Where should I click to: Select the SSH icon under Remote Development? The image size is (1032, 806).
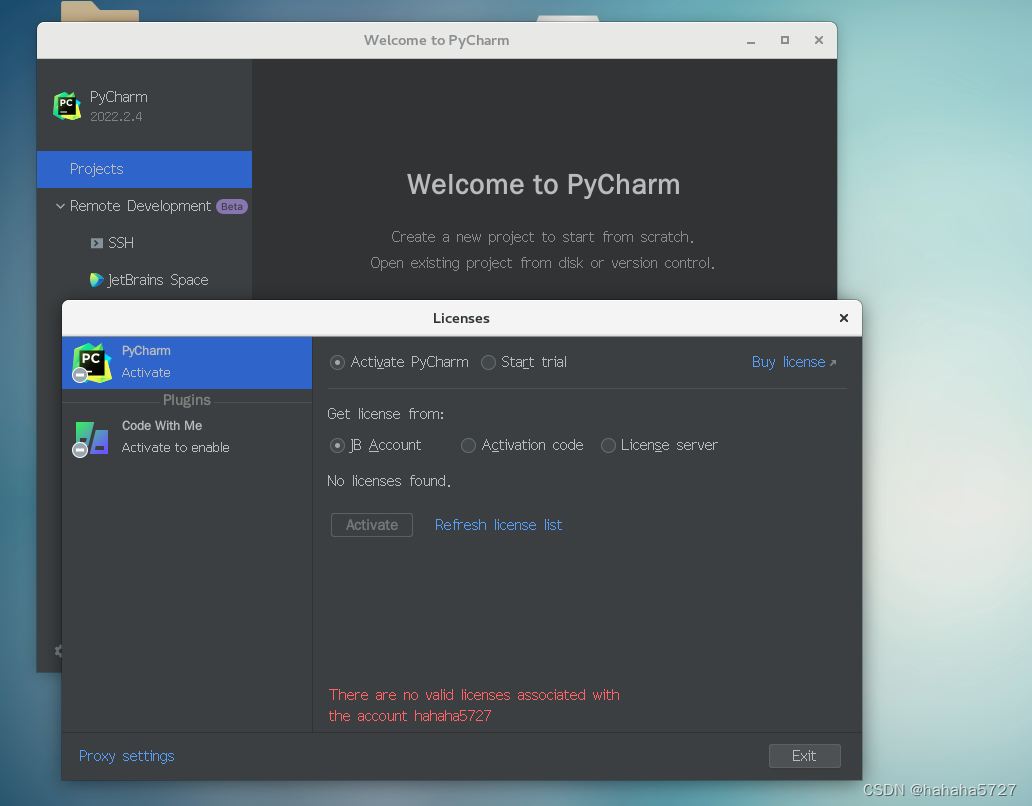click(x=95, y=242)
